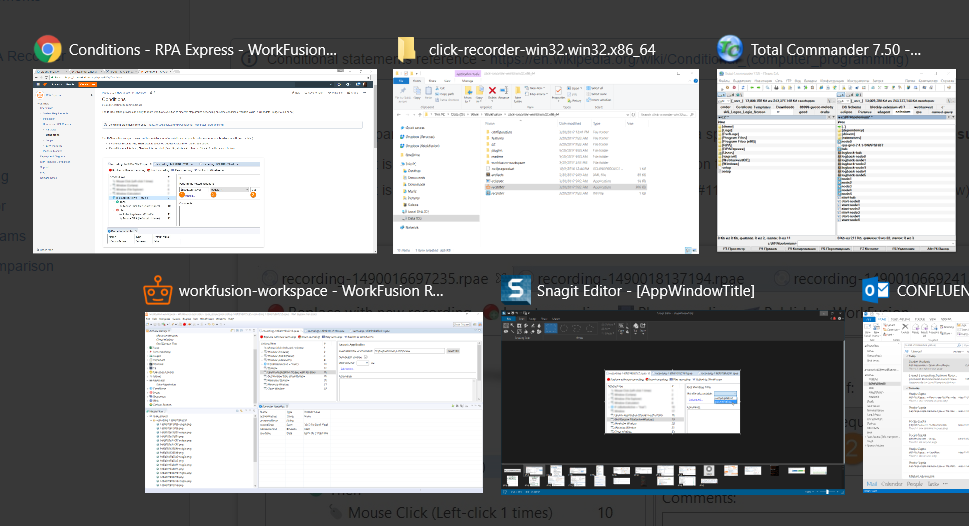
Task: Click the WorkFusion robot icon
Action: coord(158,291)
